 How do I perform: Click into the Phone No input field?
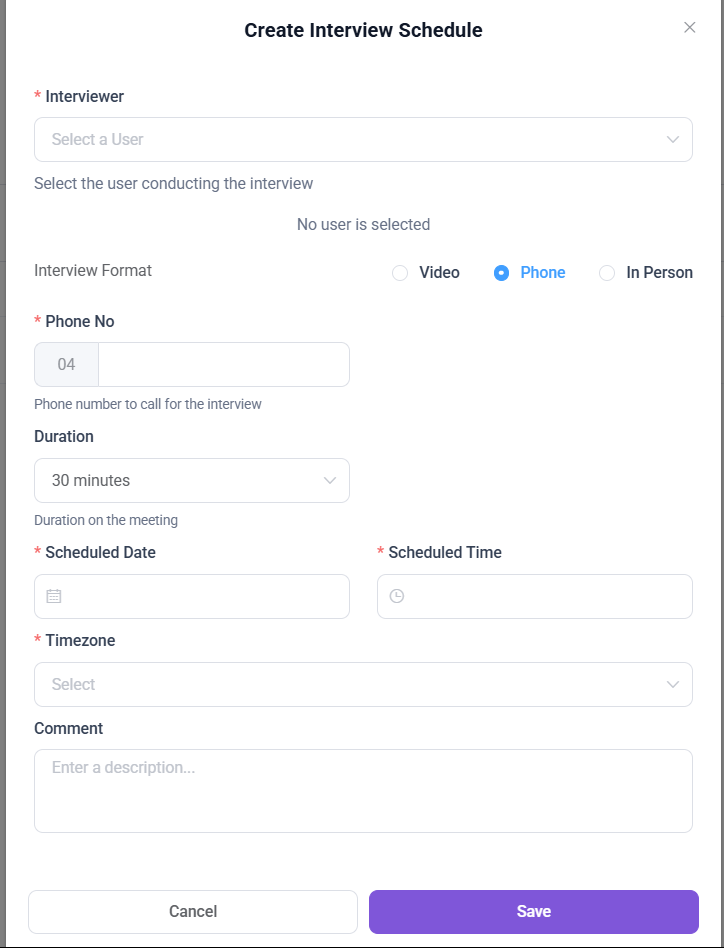(x=223, y=365)
